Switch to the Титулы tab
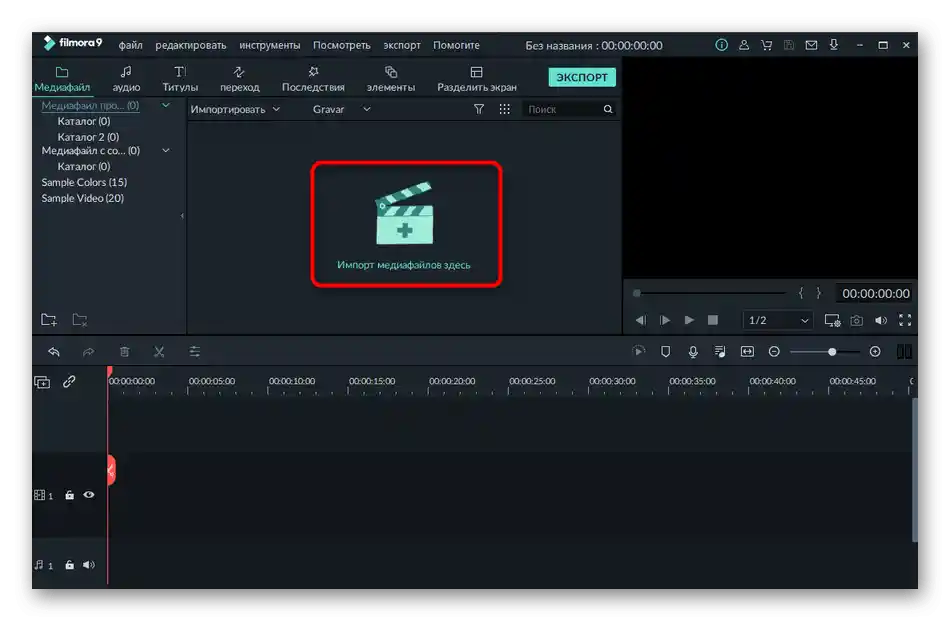Screen dimensions: 950x621 click(180, 79)
